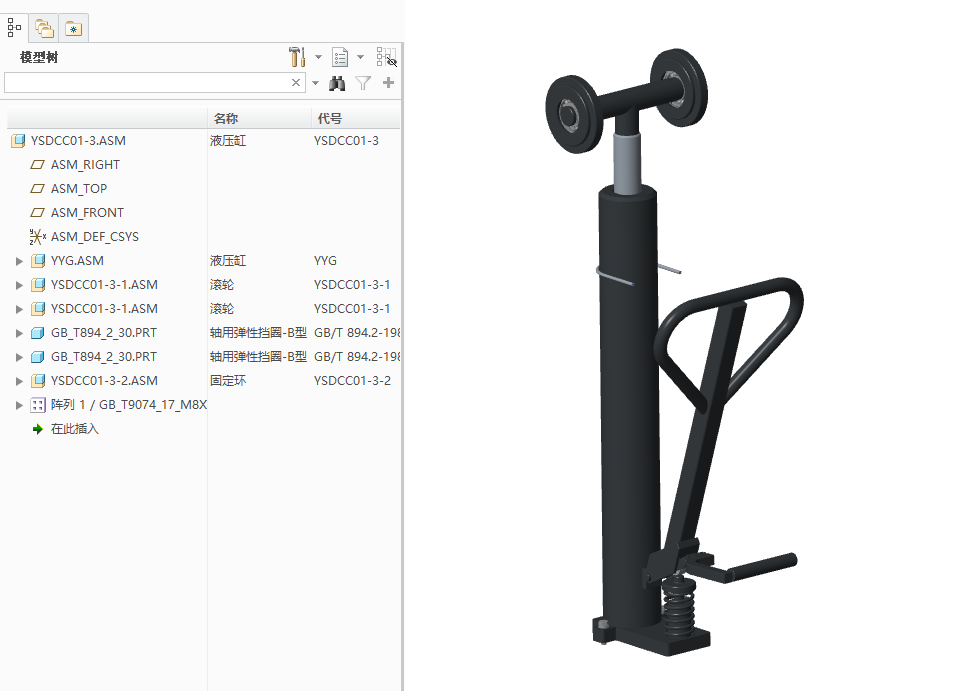
Task: Click the binoculars find icon
Action: pyautogui.click(x=337, y=83)
